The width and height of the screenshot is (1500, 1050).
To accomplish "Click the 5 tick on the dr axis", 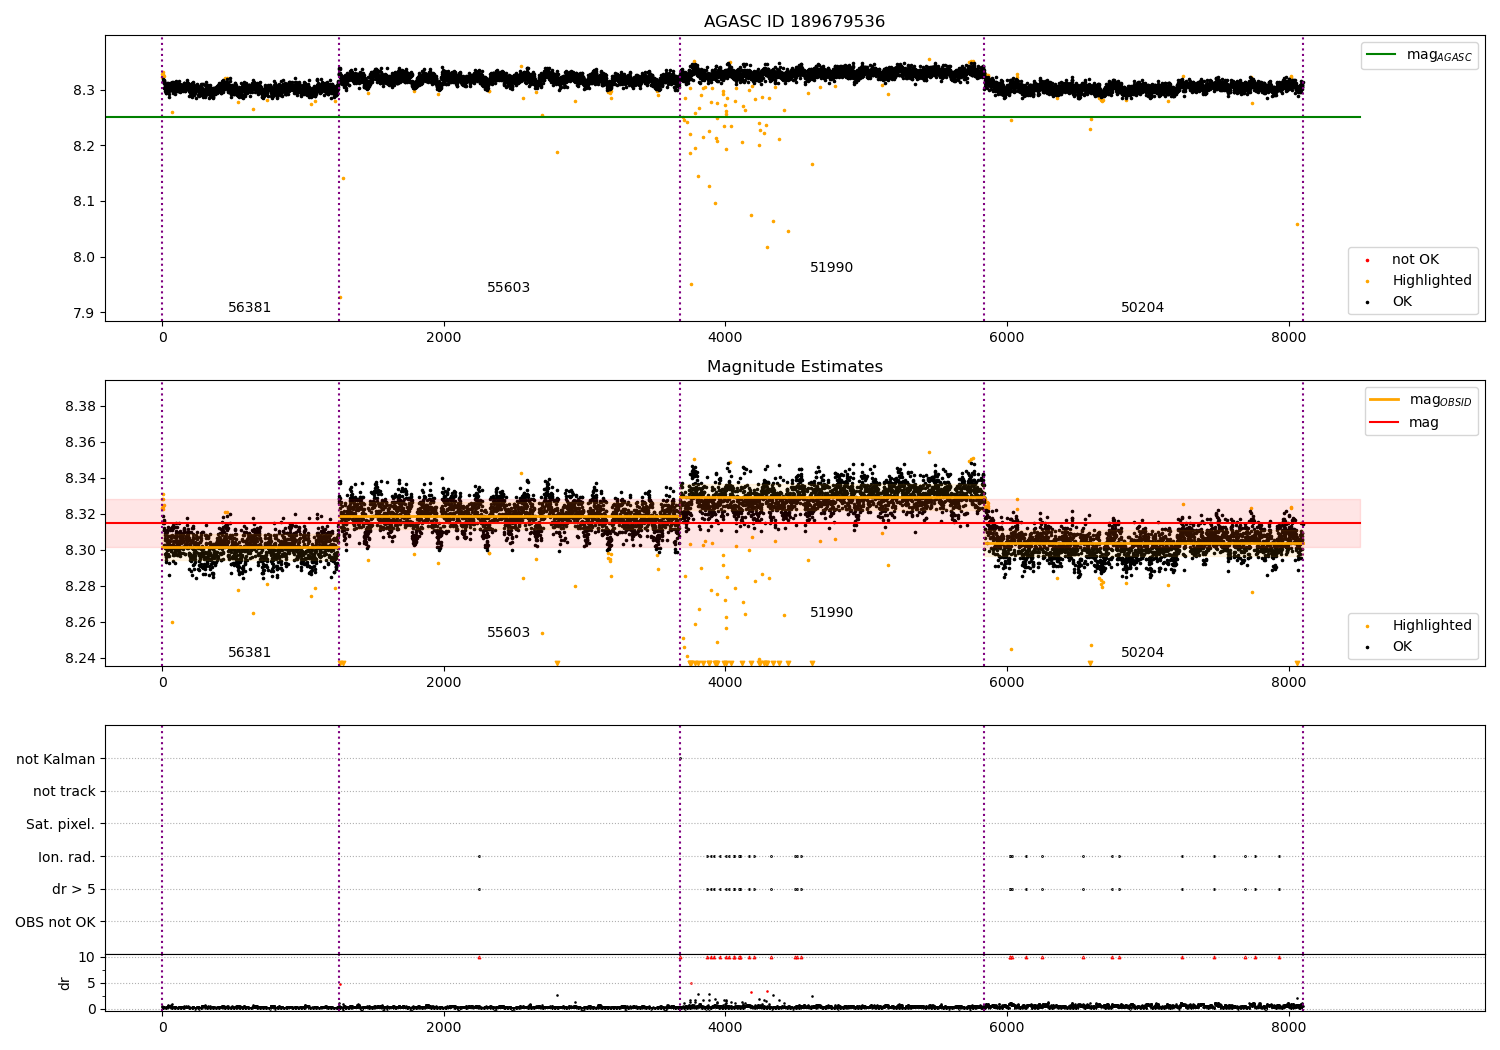I will coord(91,983).
